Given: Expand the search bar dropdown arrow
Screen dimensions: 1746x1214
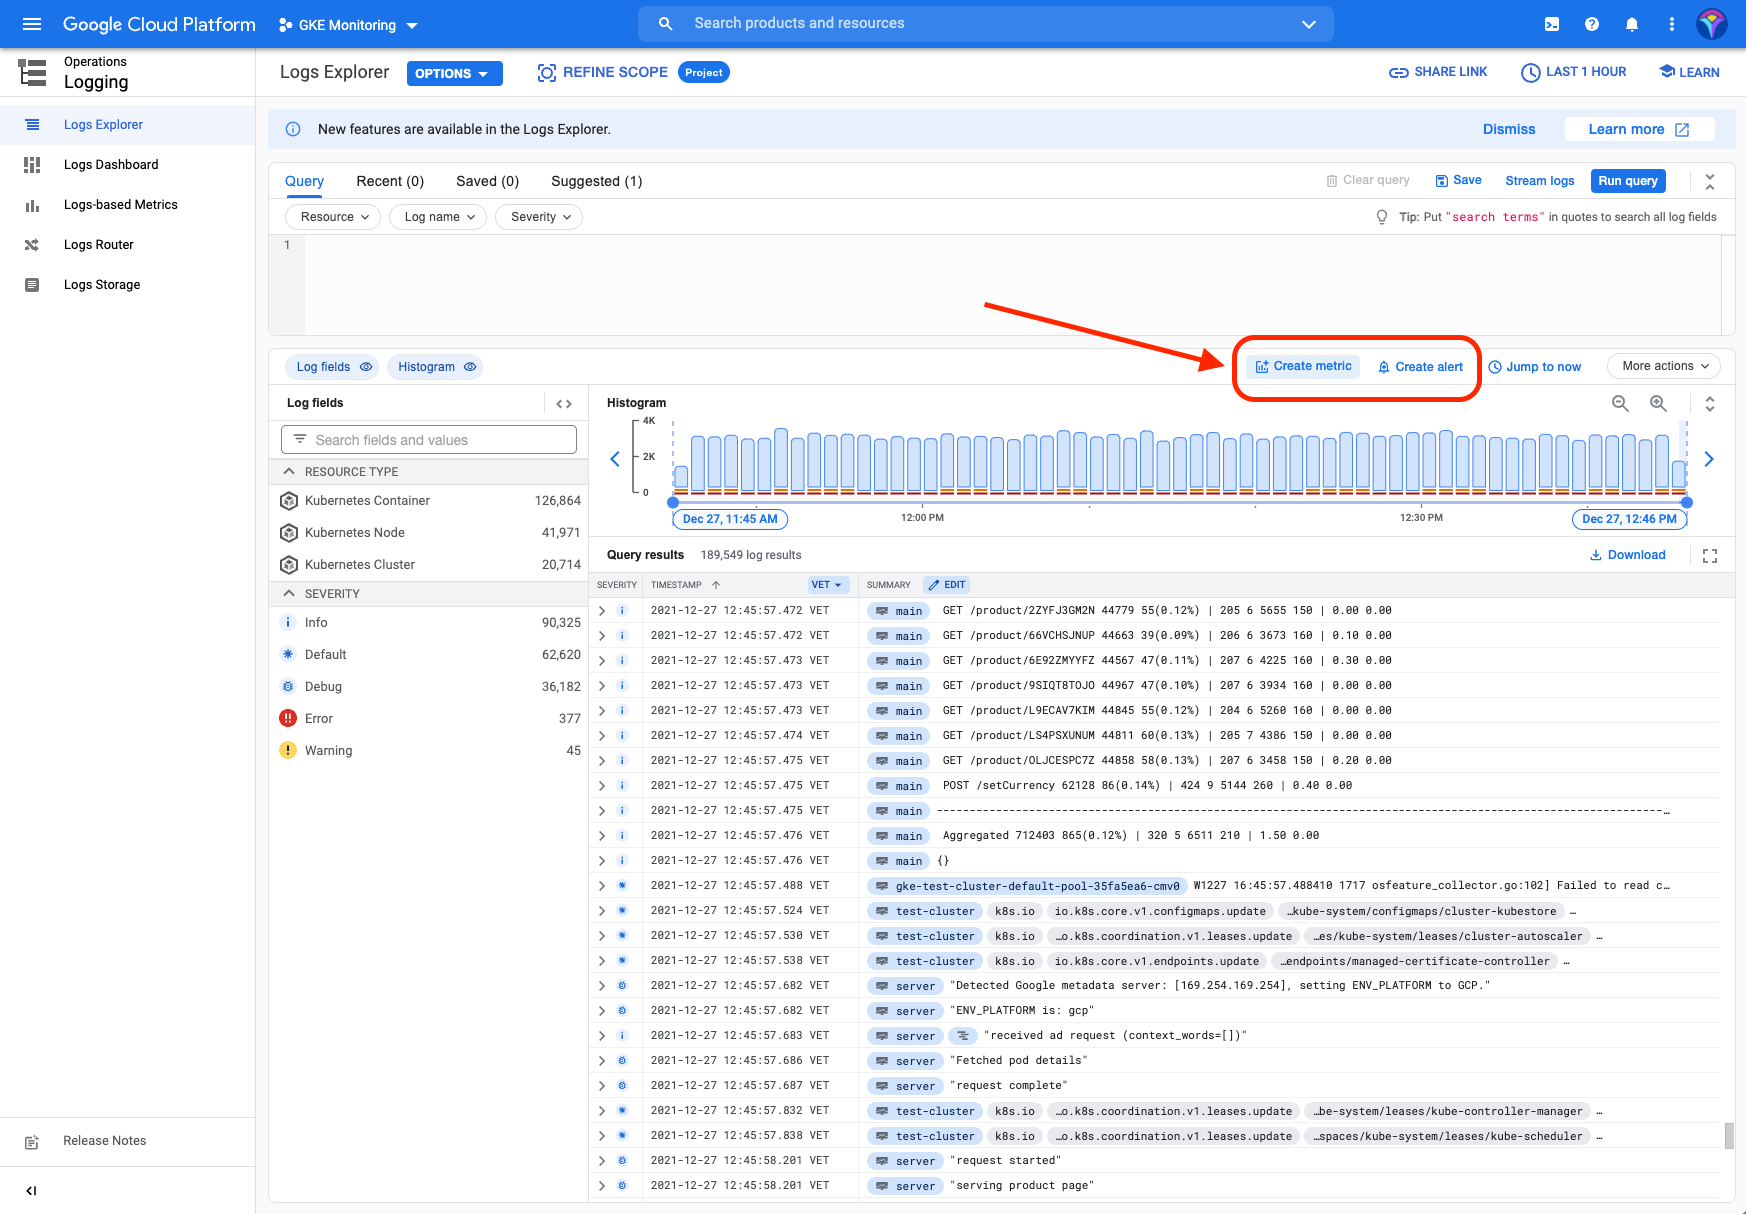Looking at the screenshot, I should [x=1308, y=24].
